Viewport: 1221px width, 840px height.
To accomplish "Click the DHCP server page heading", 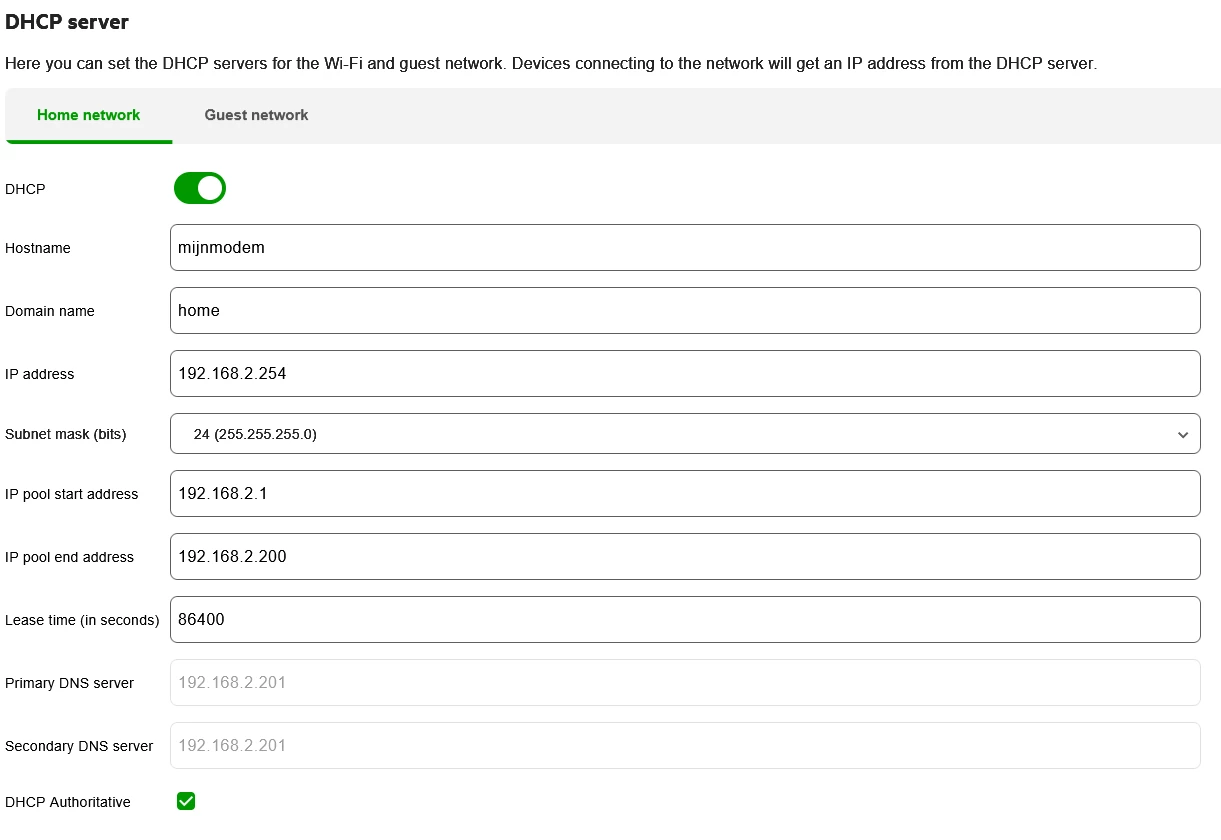I will pyautogui.click(x=67, y=21).
